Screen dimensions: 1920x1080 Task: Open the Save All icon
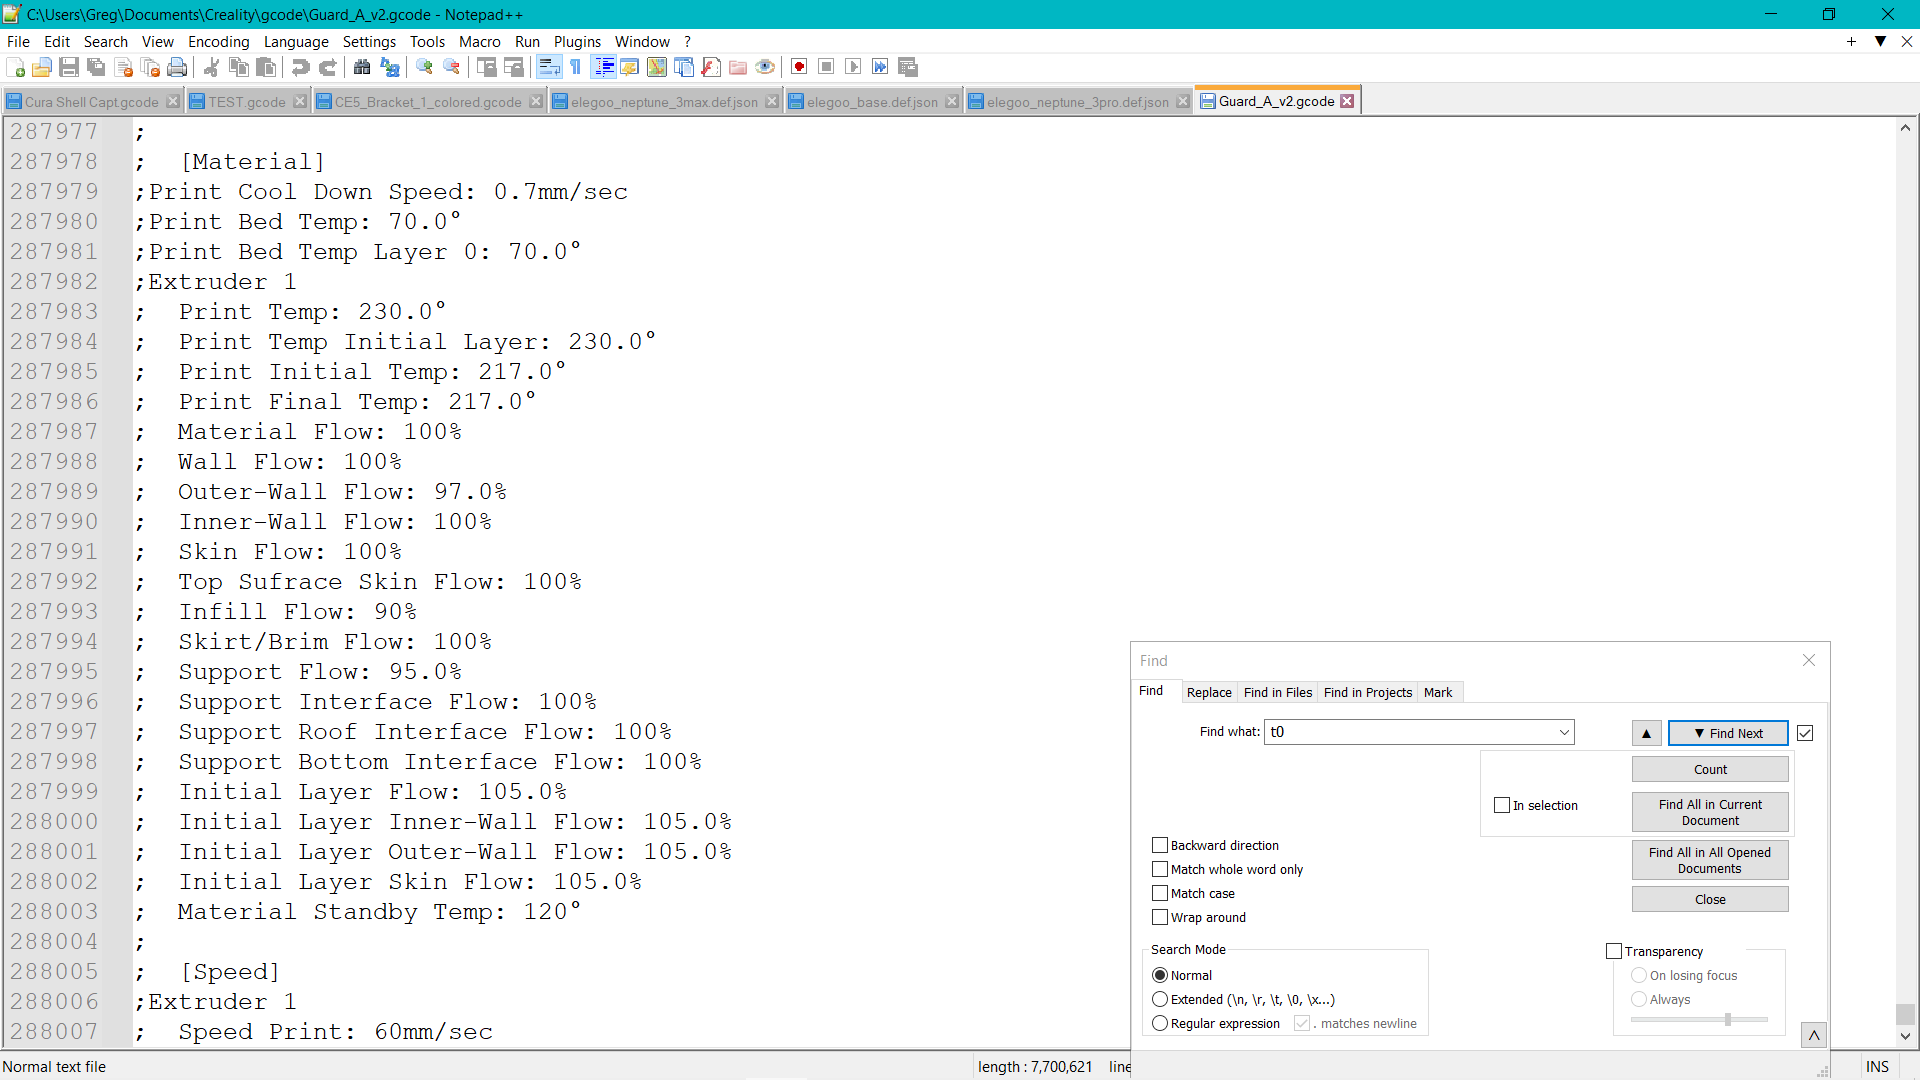[96, 67]
